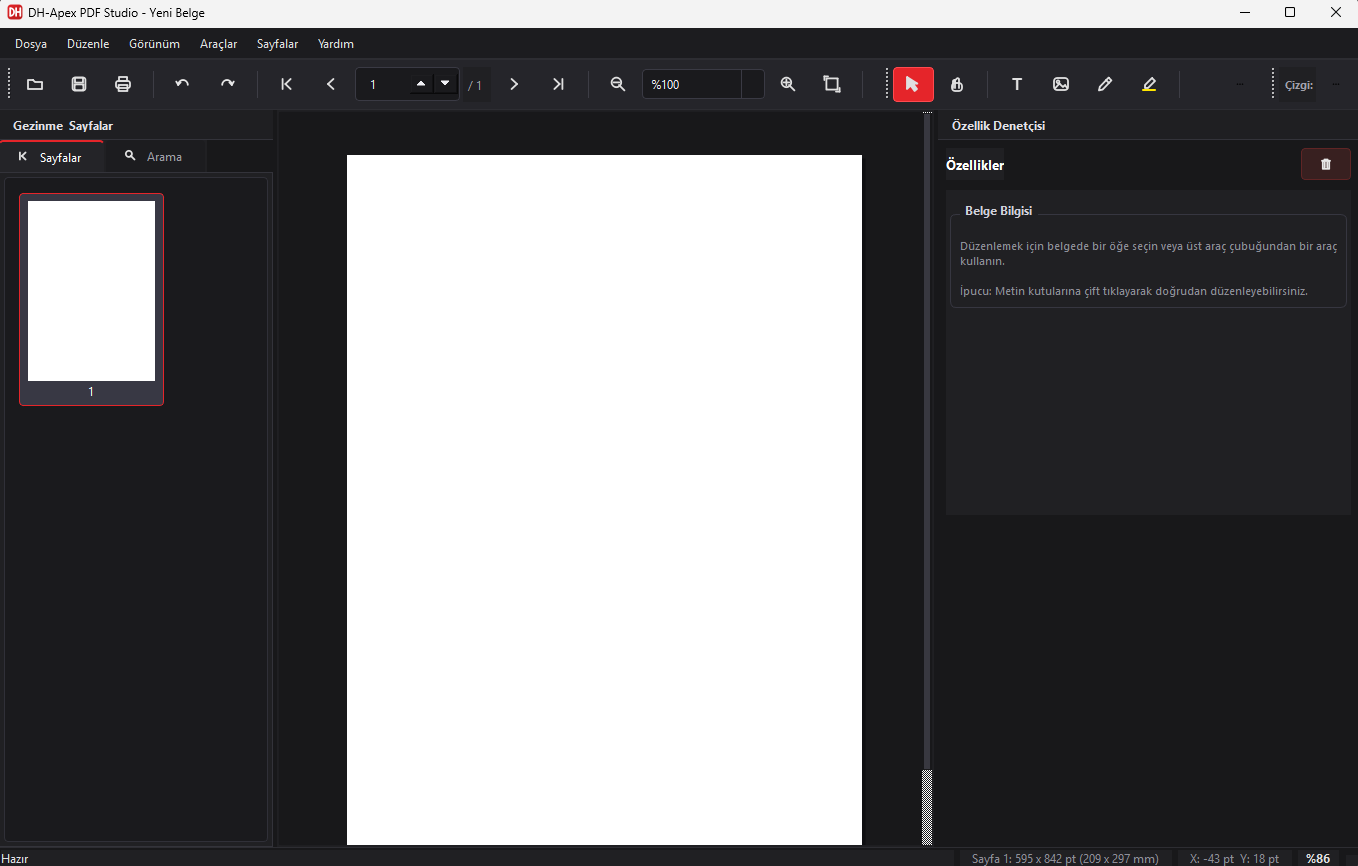The width and height of the screenshot is (1358, 866).
Task: Click the Belge Bilgisi group title
Action: pyautogui.click(x=998, y=211)
